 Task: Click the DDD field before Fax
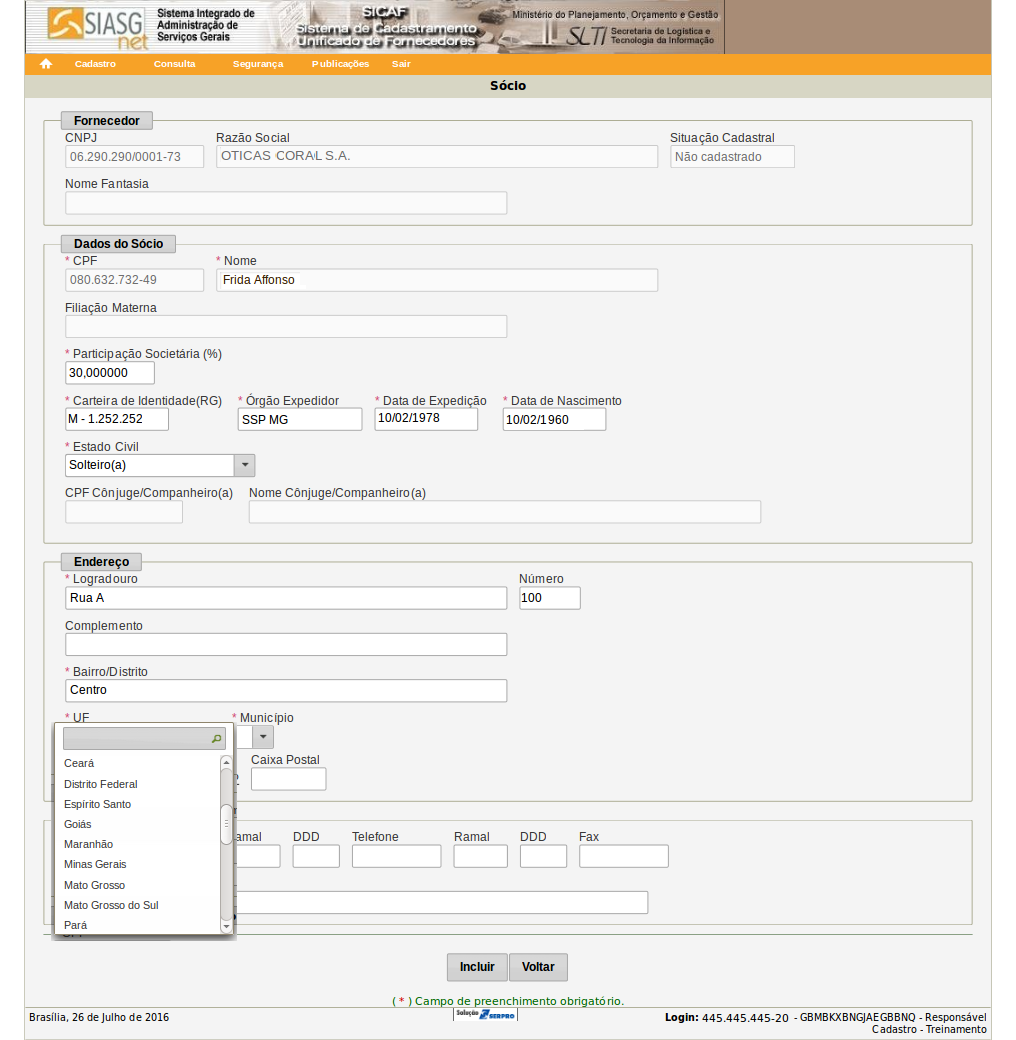[x=543, y=856]
